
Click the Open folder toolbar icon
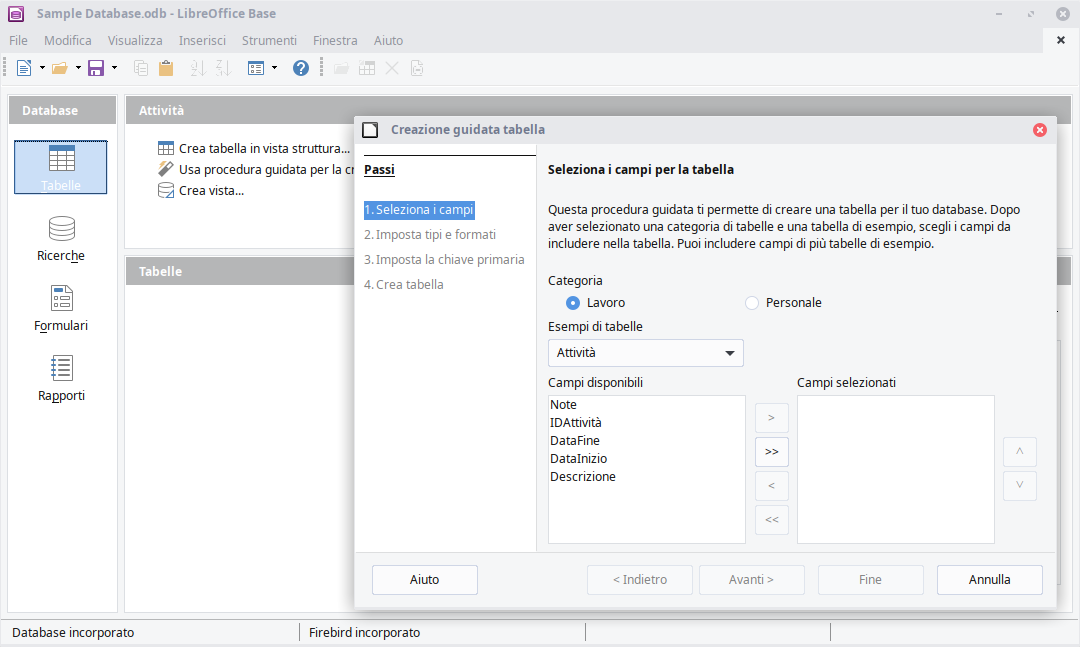tap(60, 68)
